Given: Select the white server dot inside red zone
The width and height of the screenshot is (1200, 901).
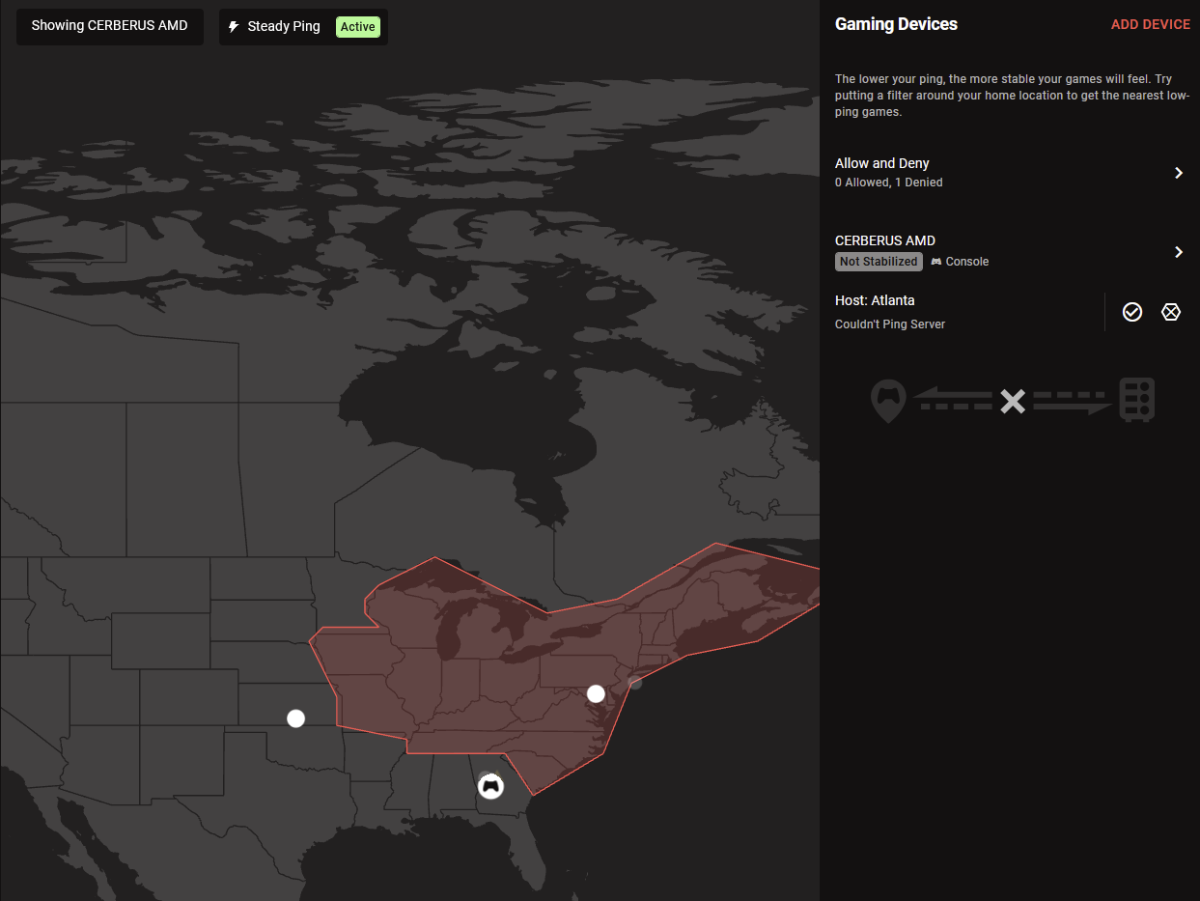Looking at the screenshot, I should pos(596,693).
